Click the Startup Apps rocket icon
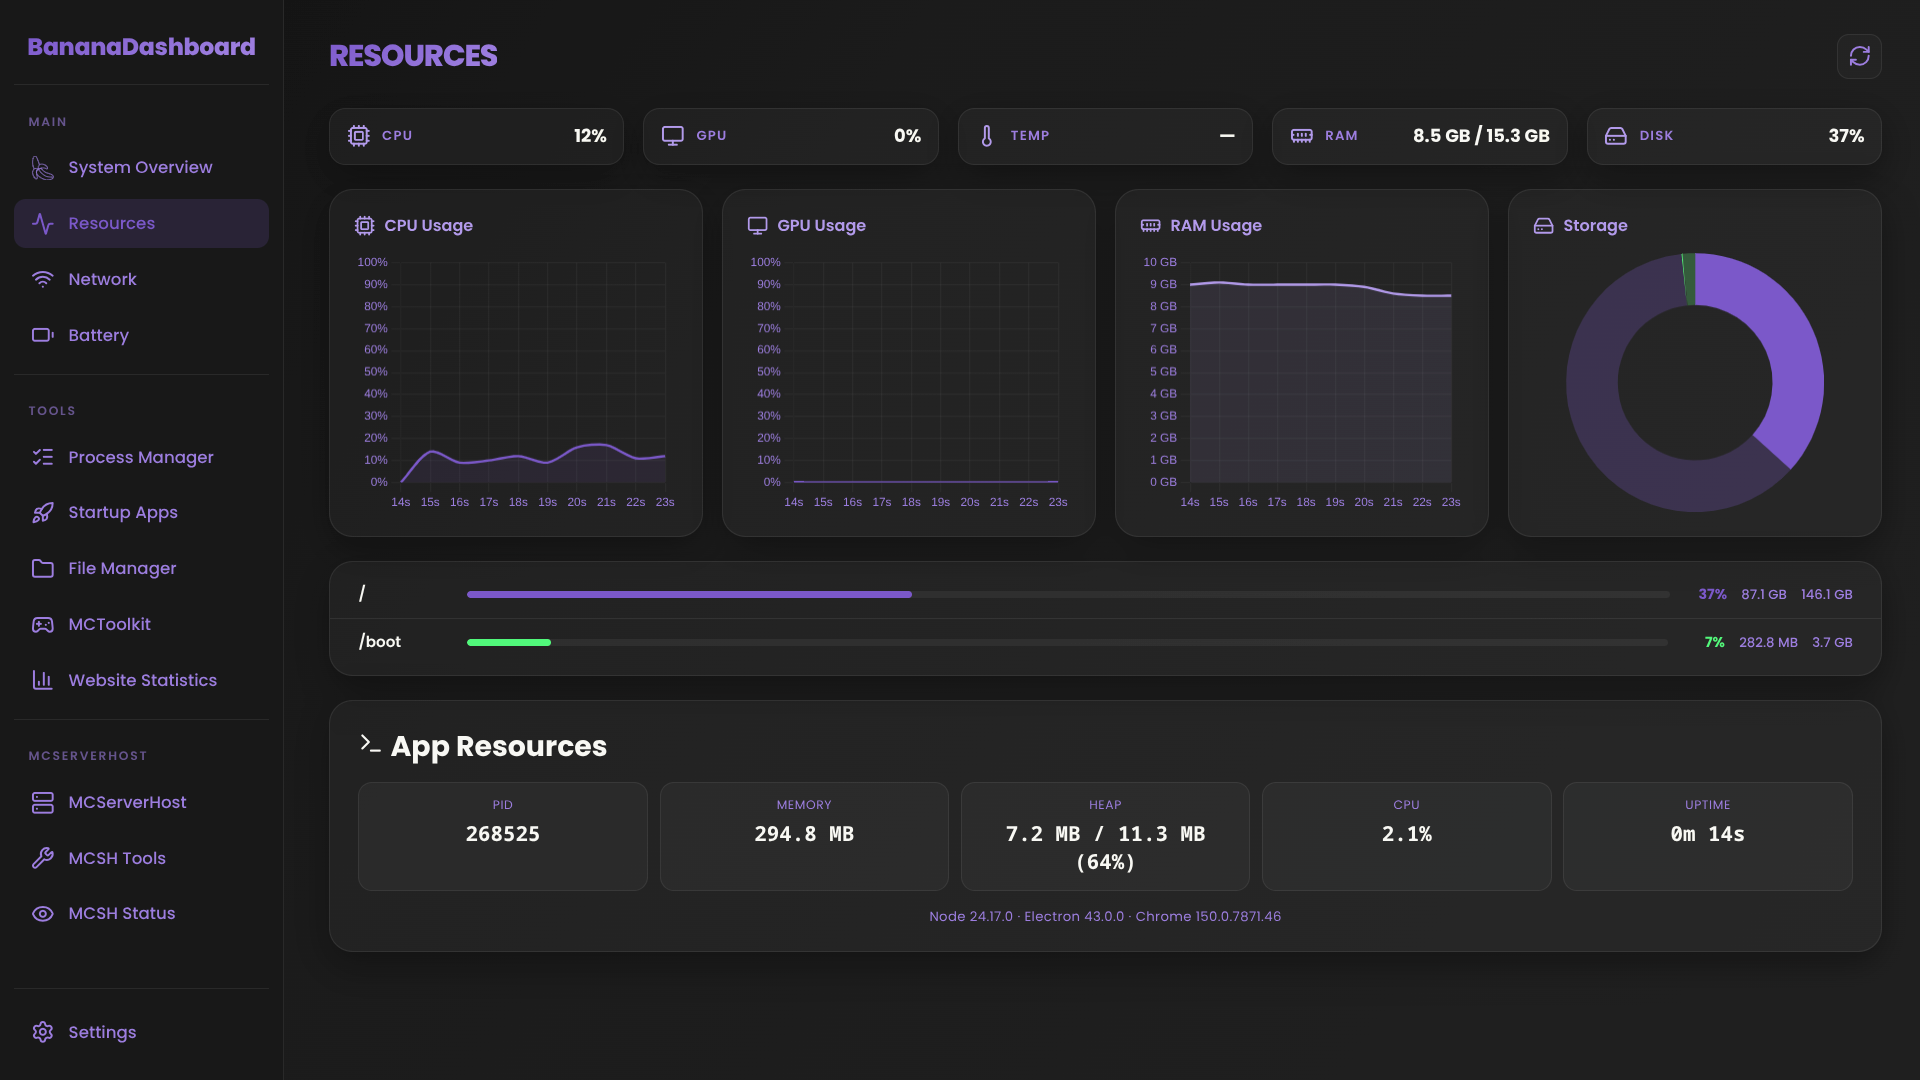1920x1080 pixels. click(42, 513)
